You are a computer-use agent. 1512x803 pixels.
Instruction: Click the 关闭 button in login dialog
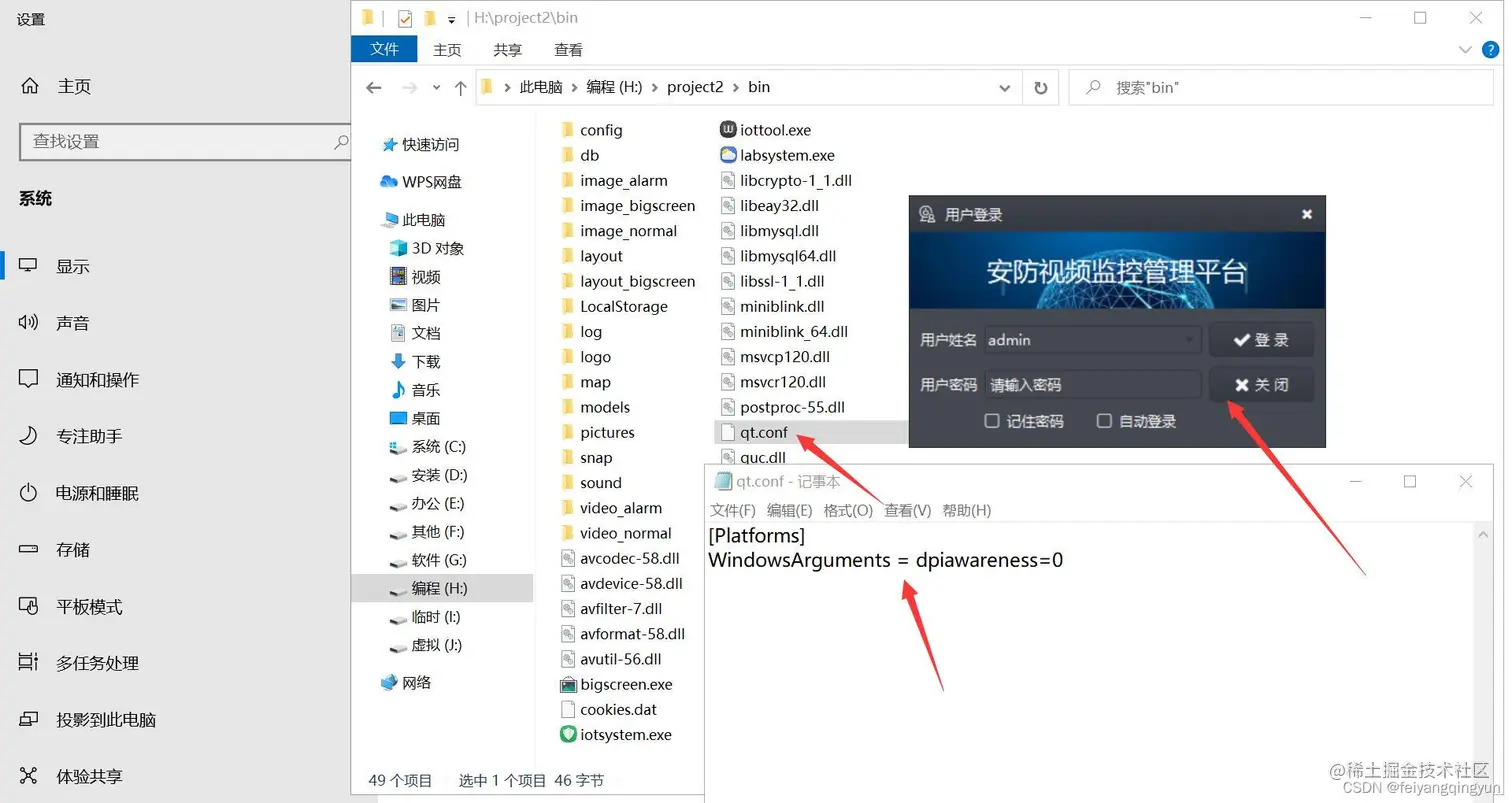click(1261, 384)
